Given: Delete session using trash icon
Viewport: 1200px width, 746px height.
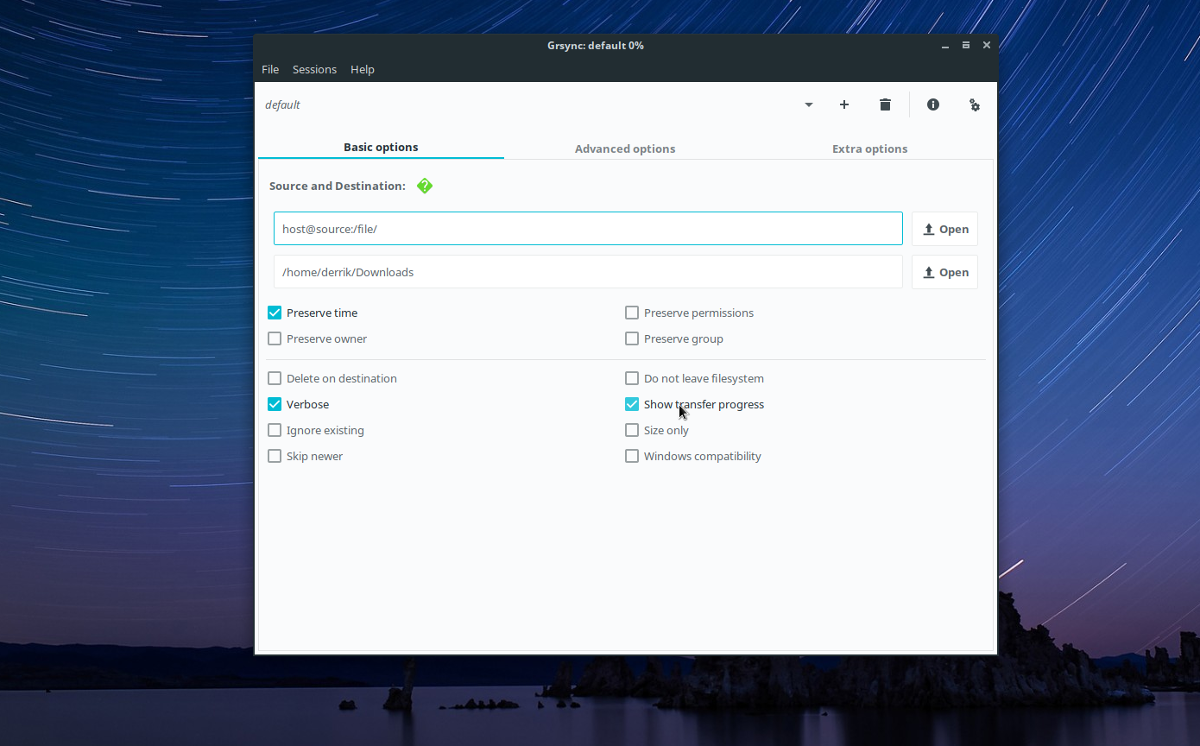Looking at the screenshot, I should 885,105.
